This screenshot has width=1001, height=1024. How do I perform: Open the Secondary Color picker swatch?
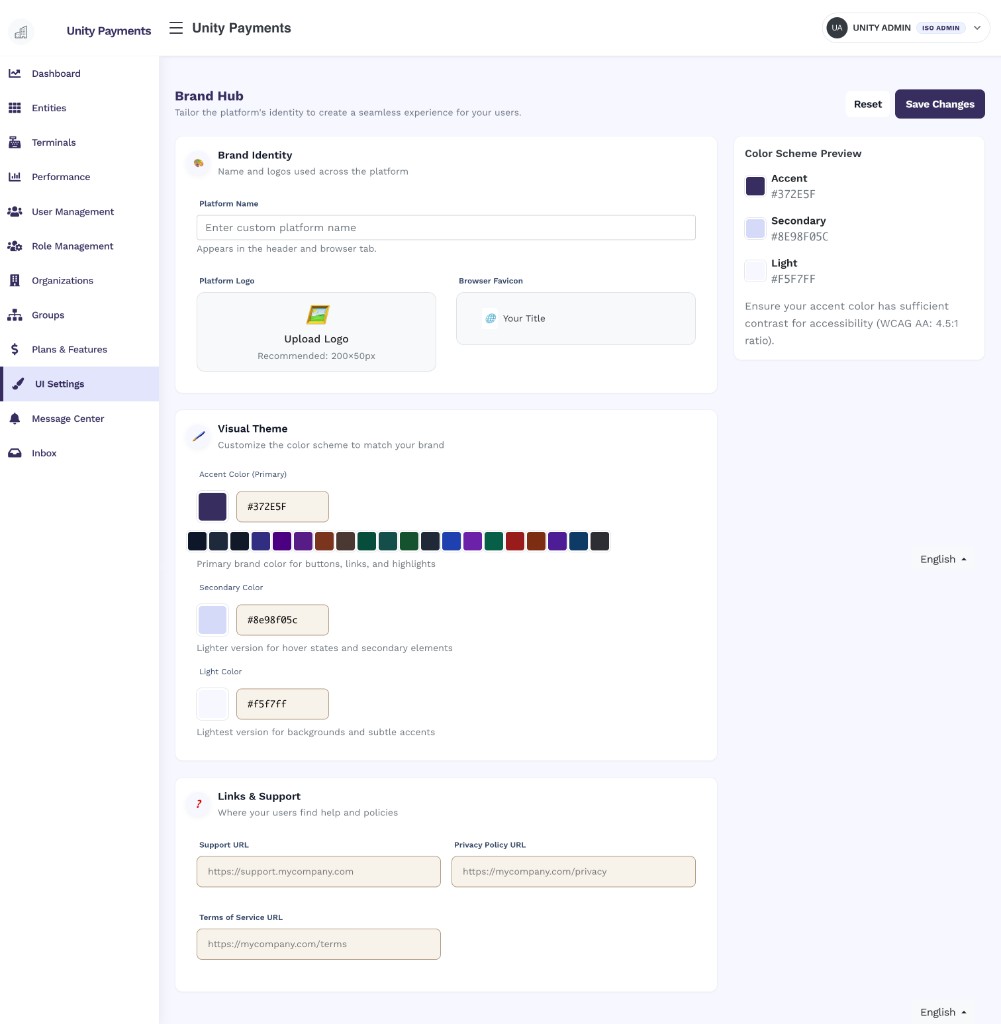coord(212,620)
